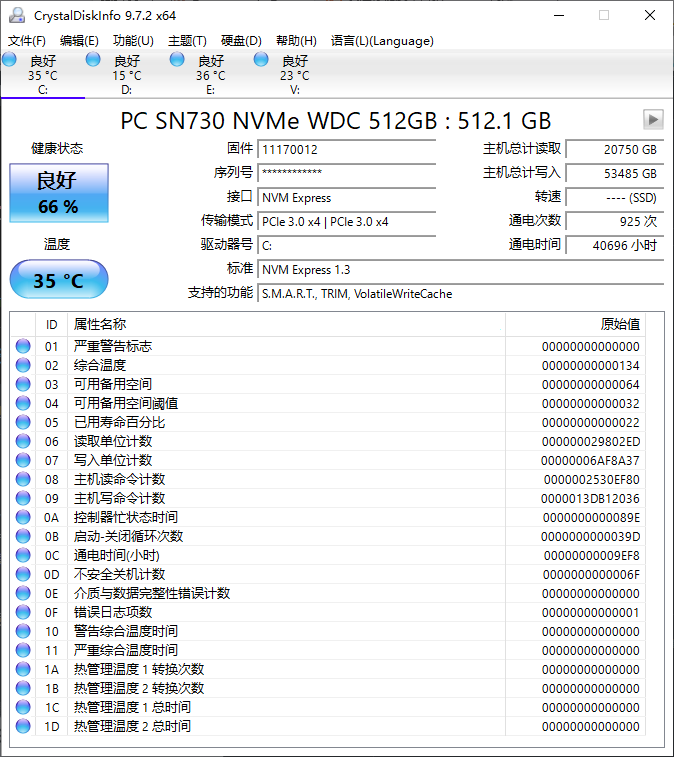Click the status icon for 已用寿命百分比
The height and width of the screenshot is (757, 674).
23,422
